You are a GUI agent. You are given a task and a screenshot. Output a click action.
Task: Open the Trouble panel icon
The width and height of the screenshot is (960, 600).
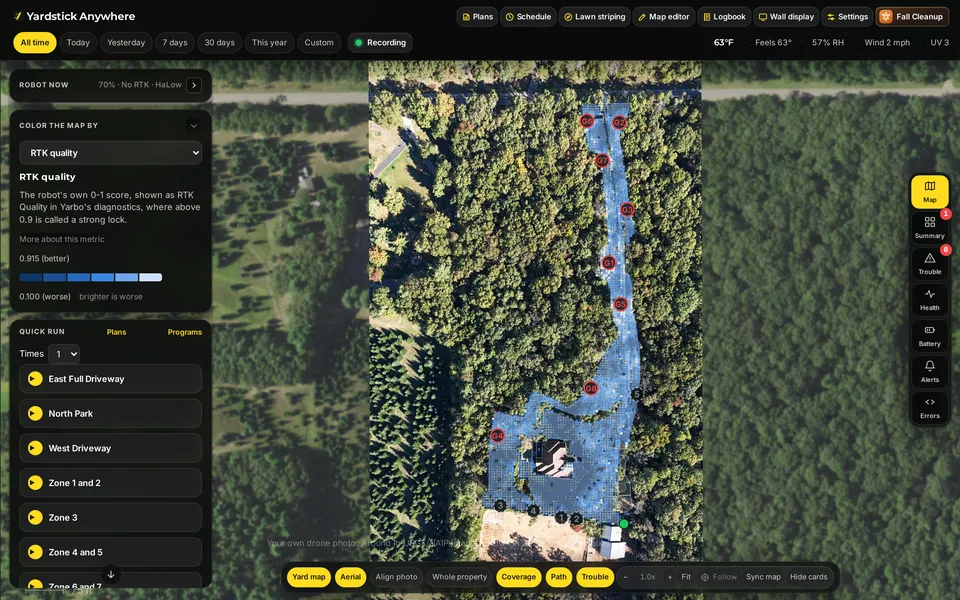929,263
